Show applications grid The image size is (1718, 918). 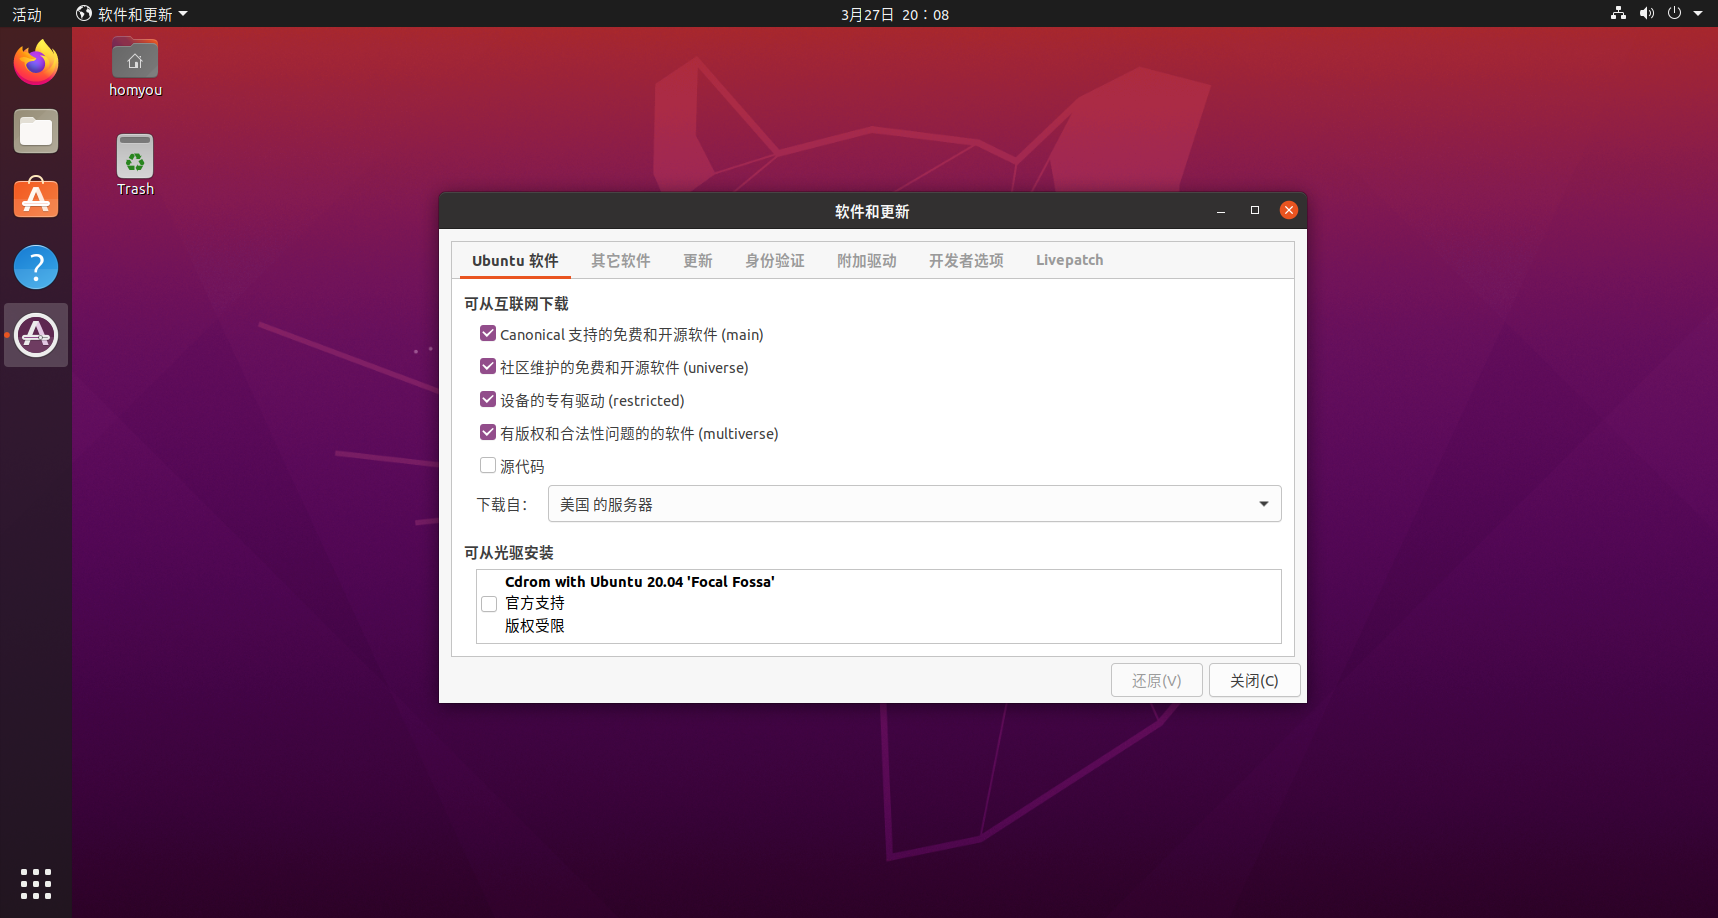click(x=36, y=883)
